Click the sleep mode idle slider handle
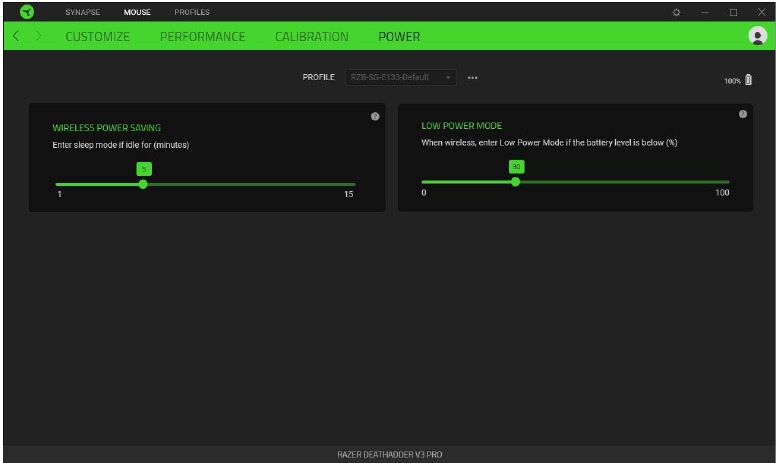776x463 pixels. 143,185
